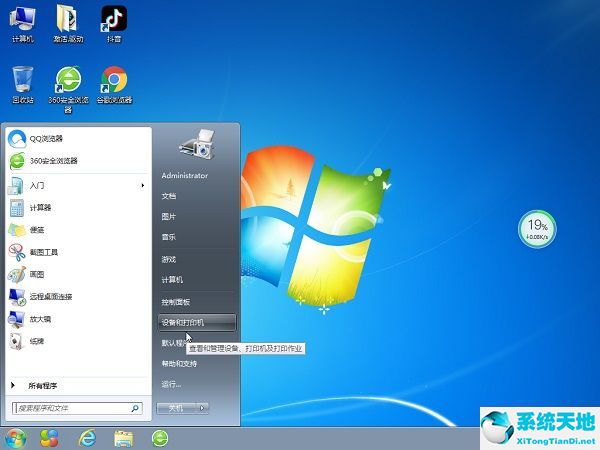This screenshot has width=600, height=450.
Task: Click the 运行... Start menu link
Action: 171,384
